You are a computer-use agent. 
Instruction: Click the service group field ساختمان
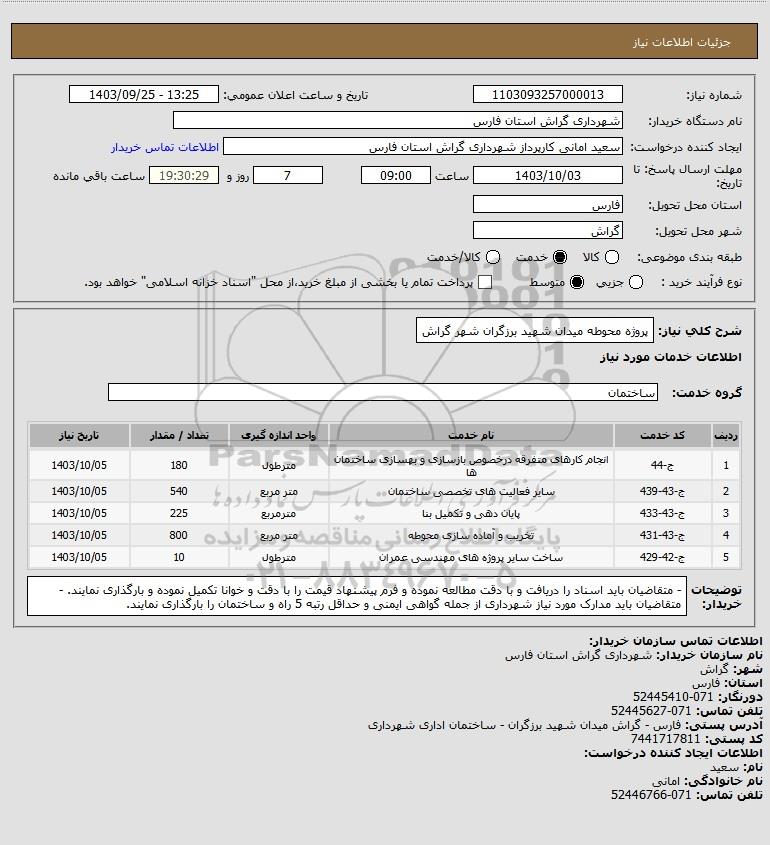383,392
